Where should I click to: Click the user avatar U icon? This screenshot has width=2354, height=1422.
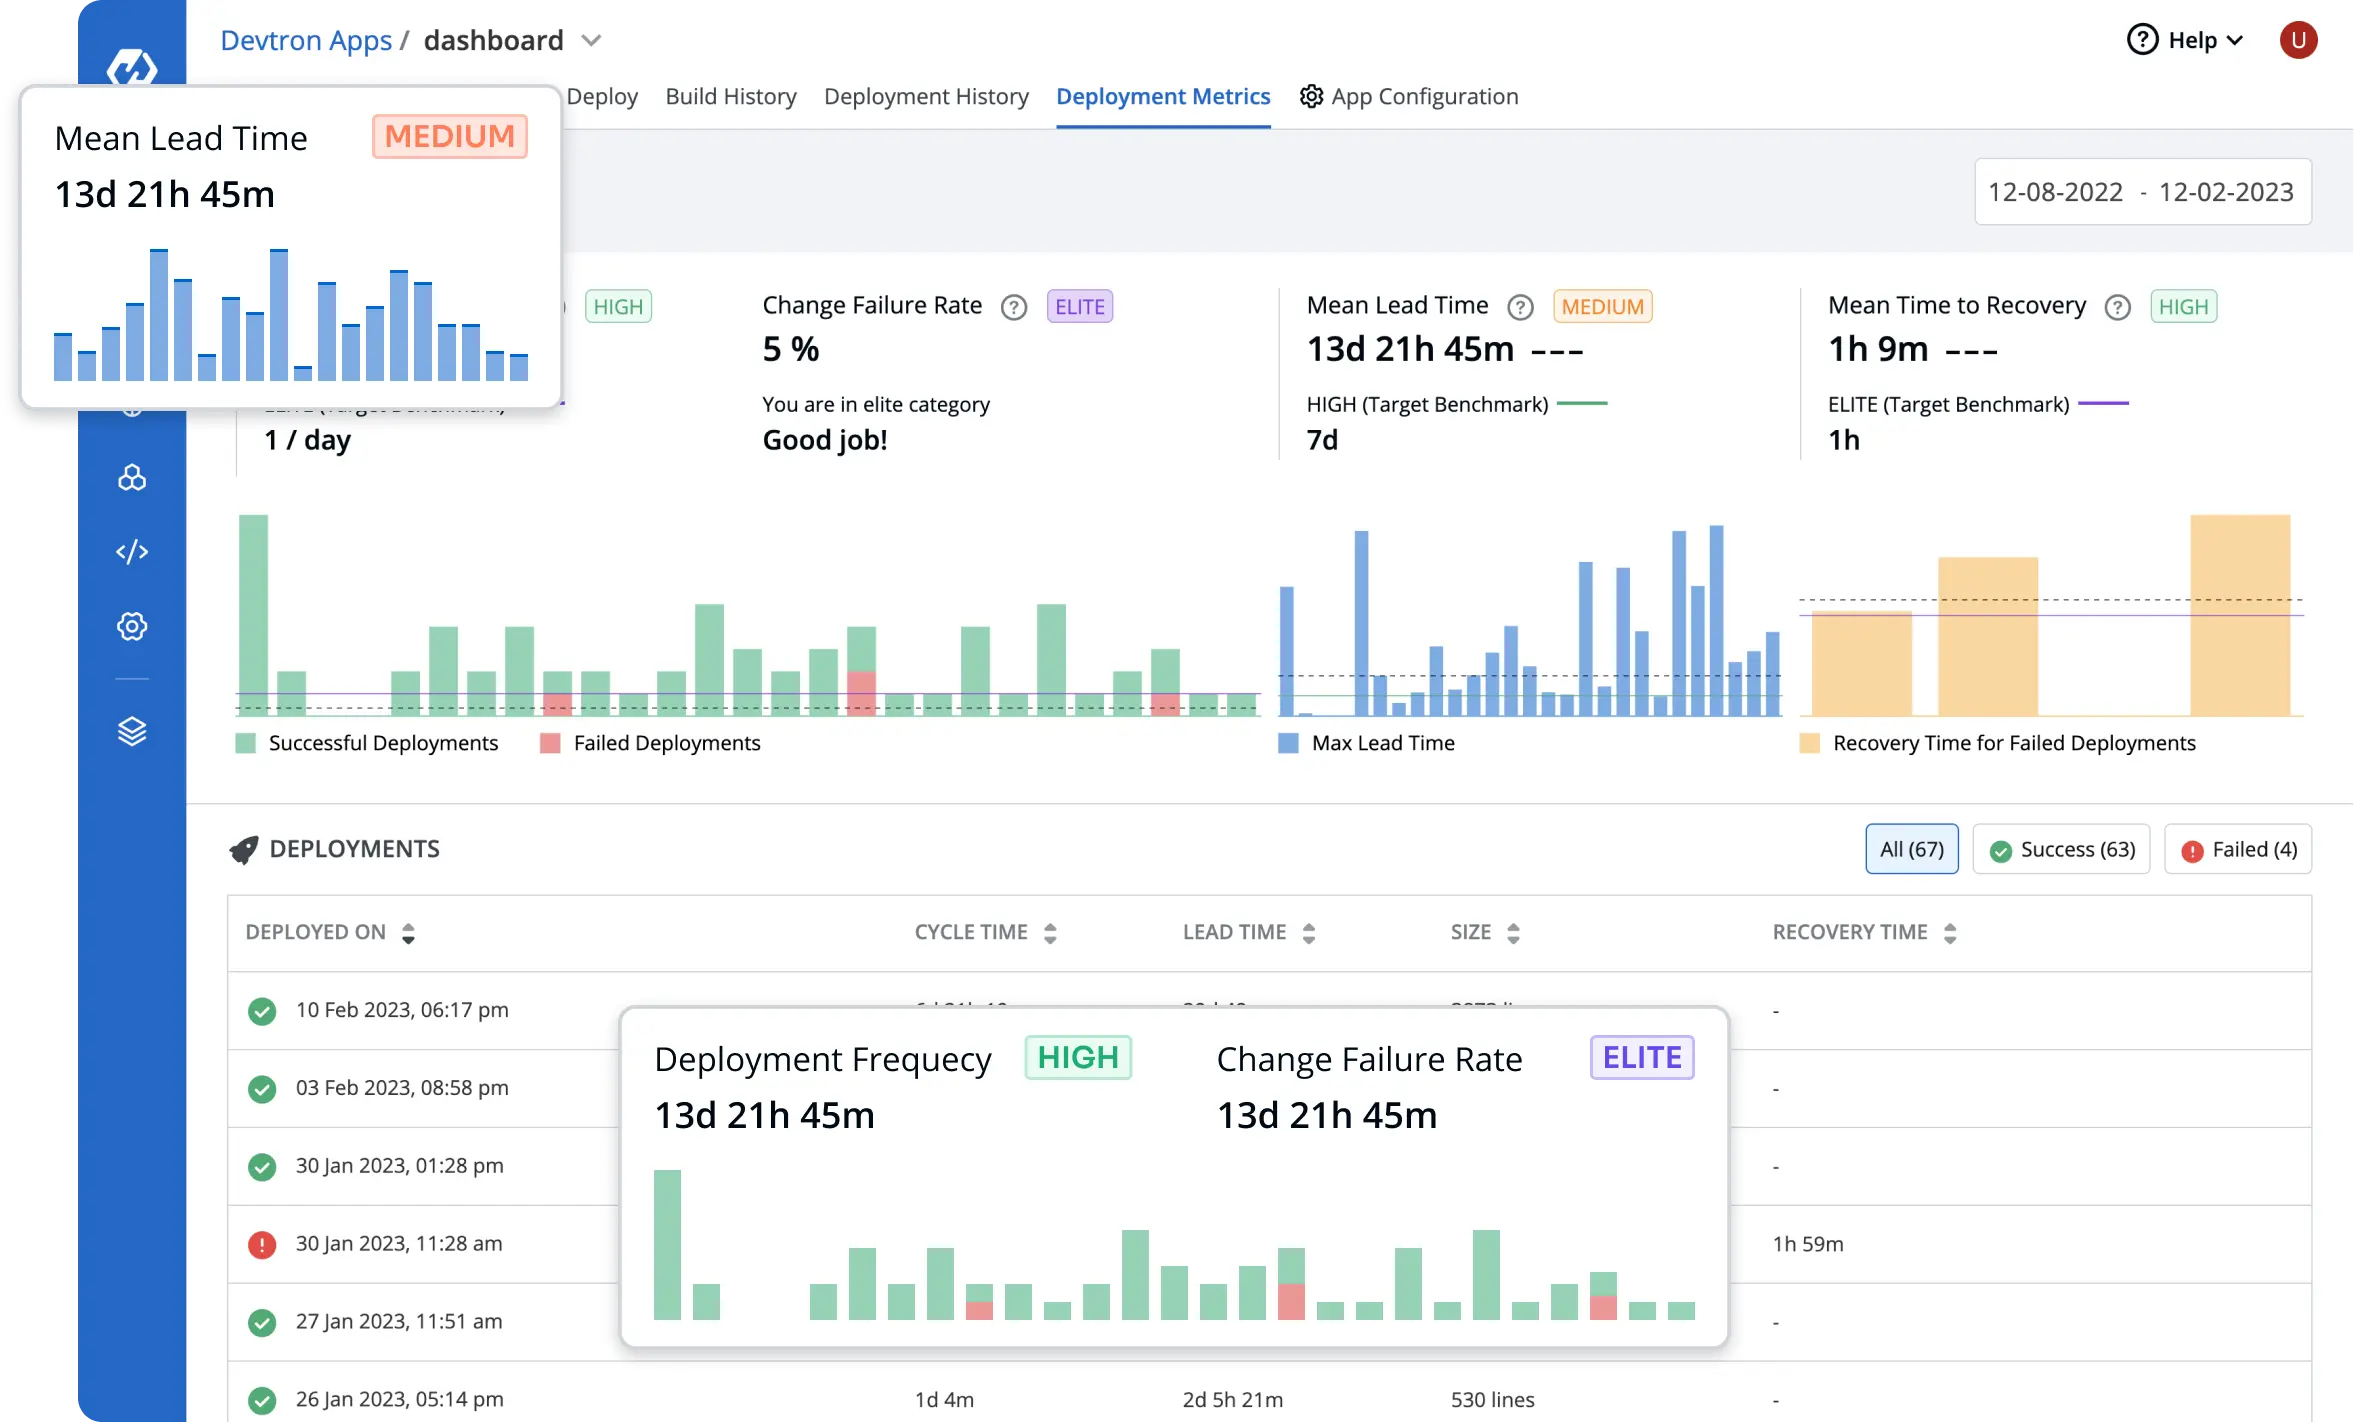tap(2298, 40)
